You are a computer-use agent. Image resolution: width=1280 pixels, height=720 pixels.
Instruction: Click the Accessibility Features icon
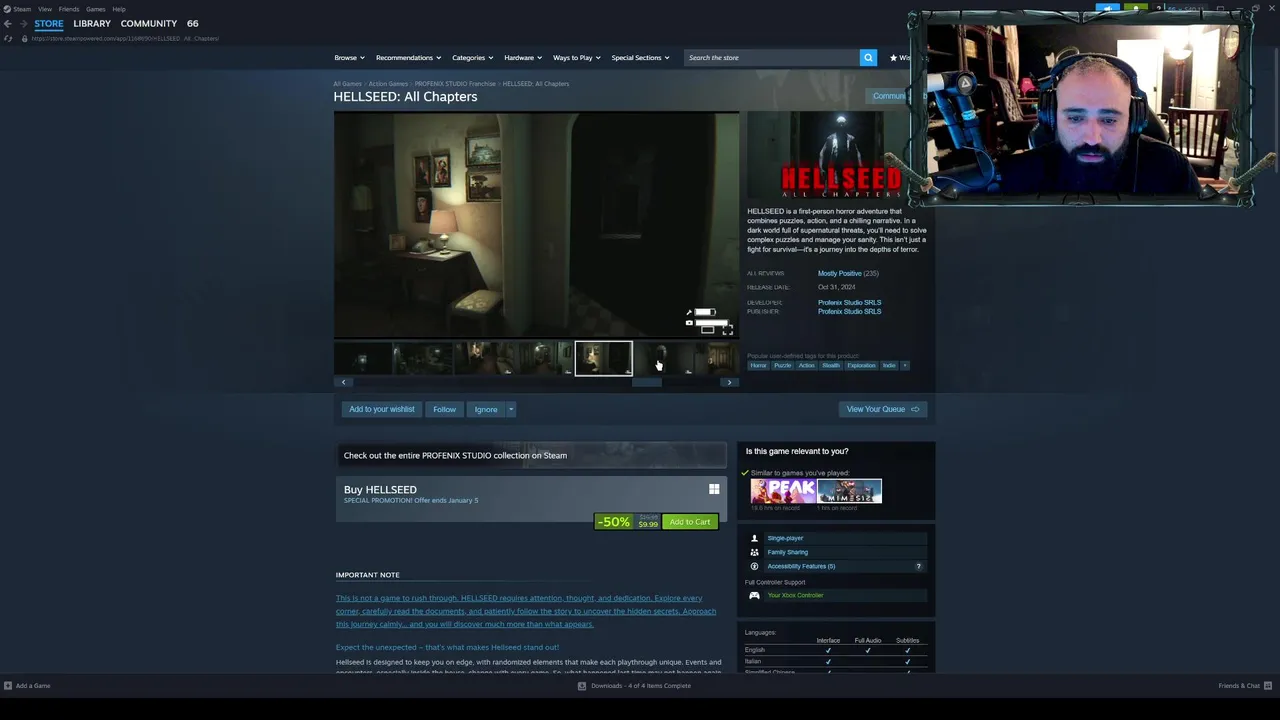[x=754, y=566]
